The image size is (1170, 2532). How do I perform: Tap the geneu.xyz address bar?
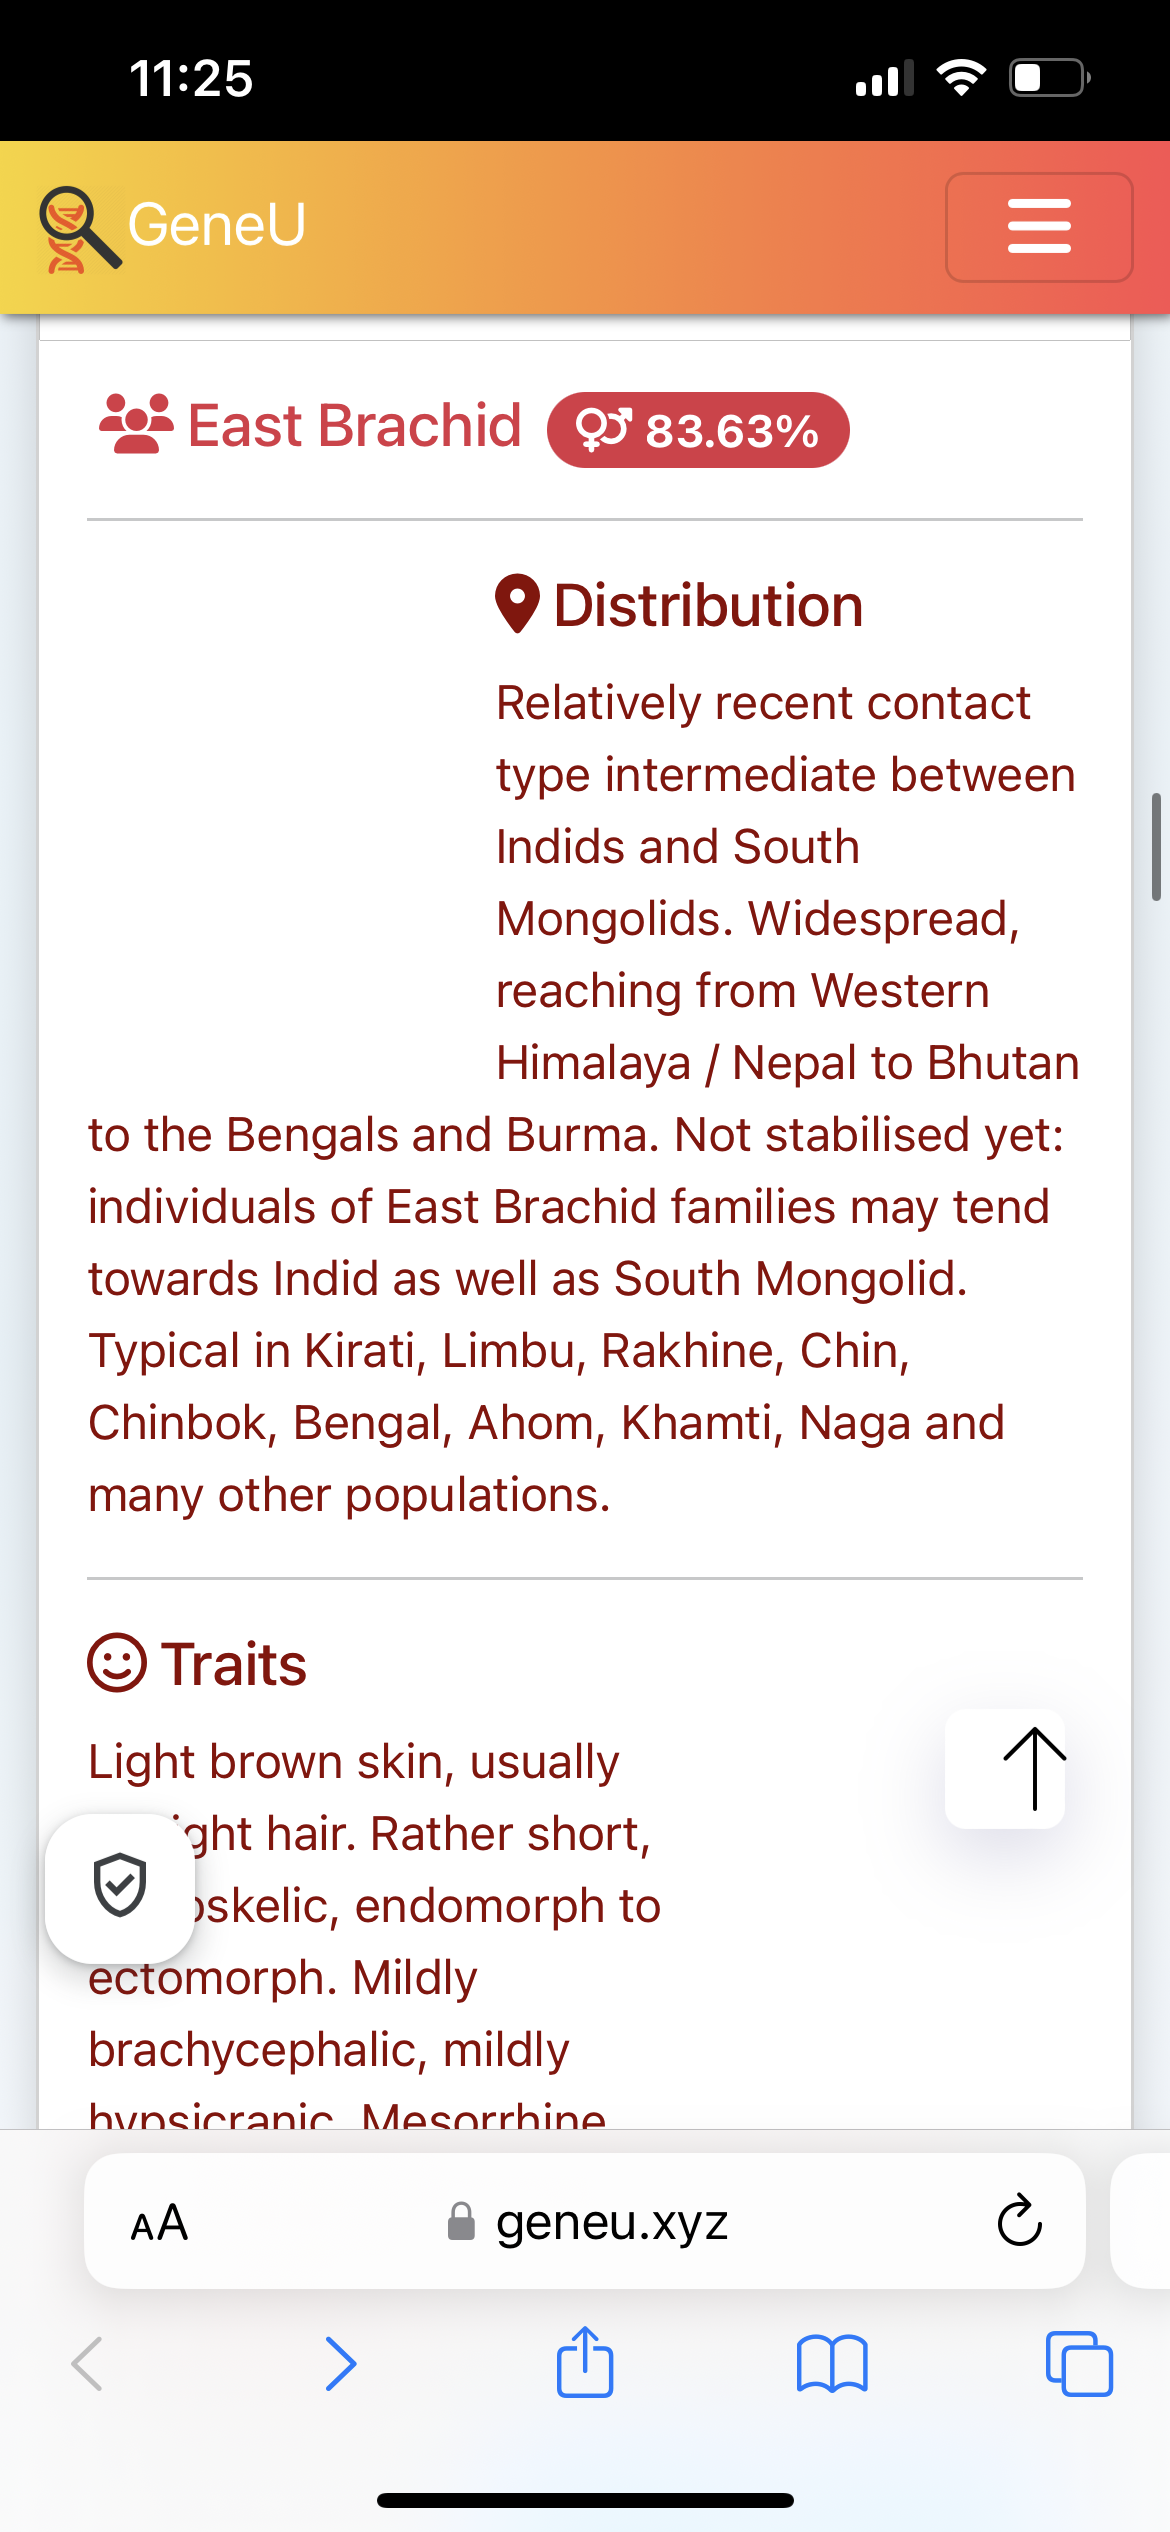point(585,2221)
